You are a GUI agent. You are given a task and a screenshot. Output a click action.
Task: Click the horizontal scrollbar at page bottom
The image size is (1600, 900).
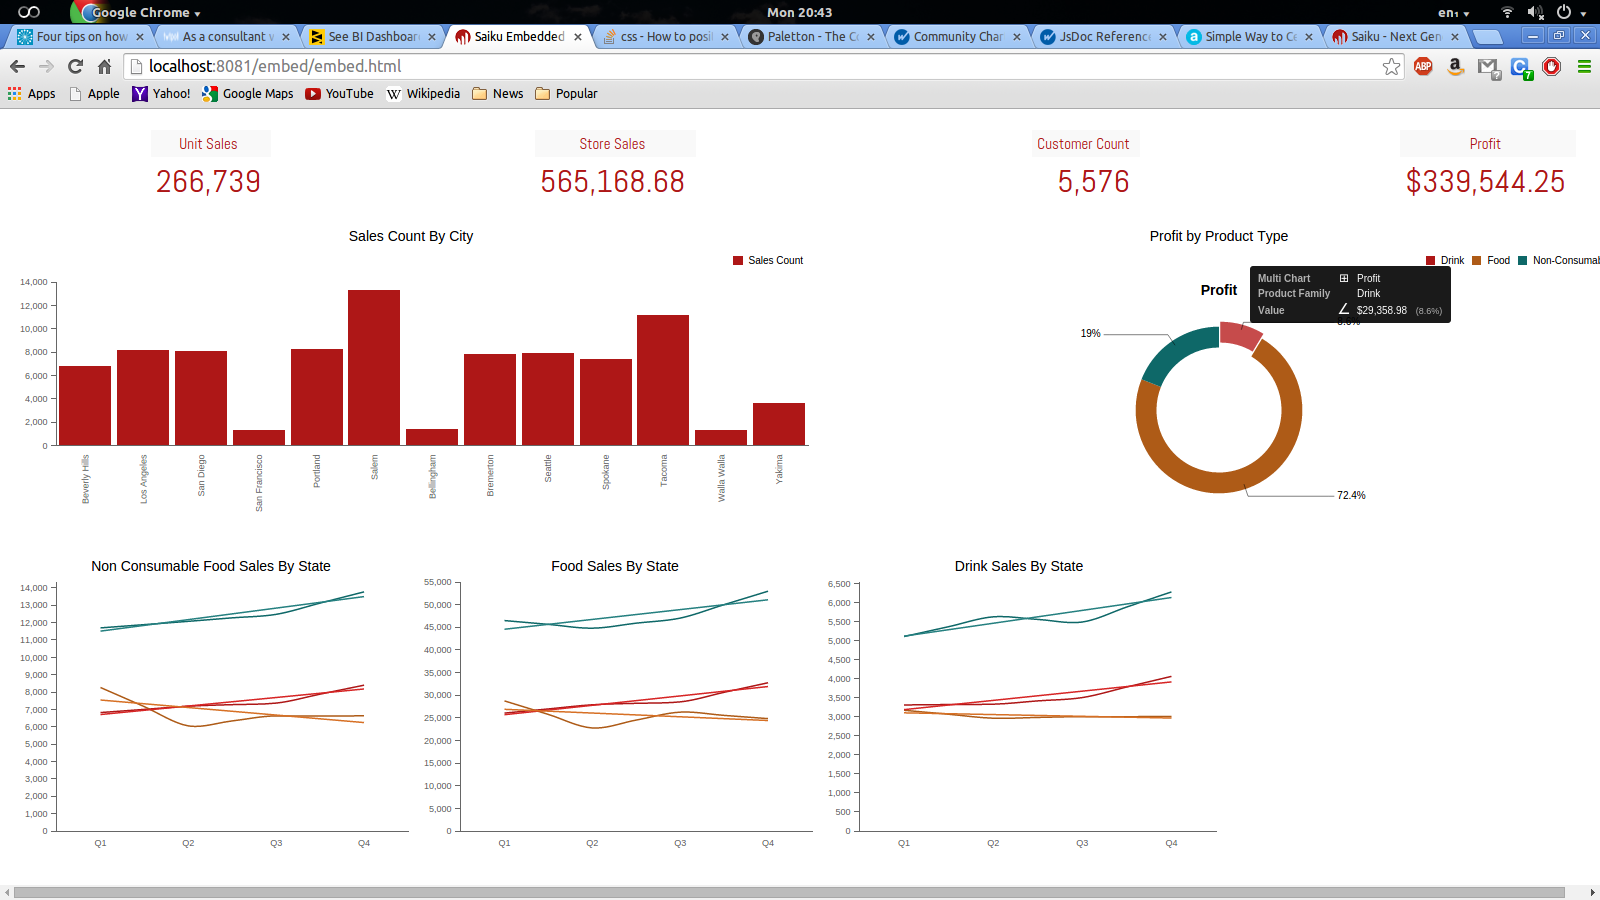tap(789, 892)
